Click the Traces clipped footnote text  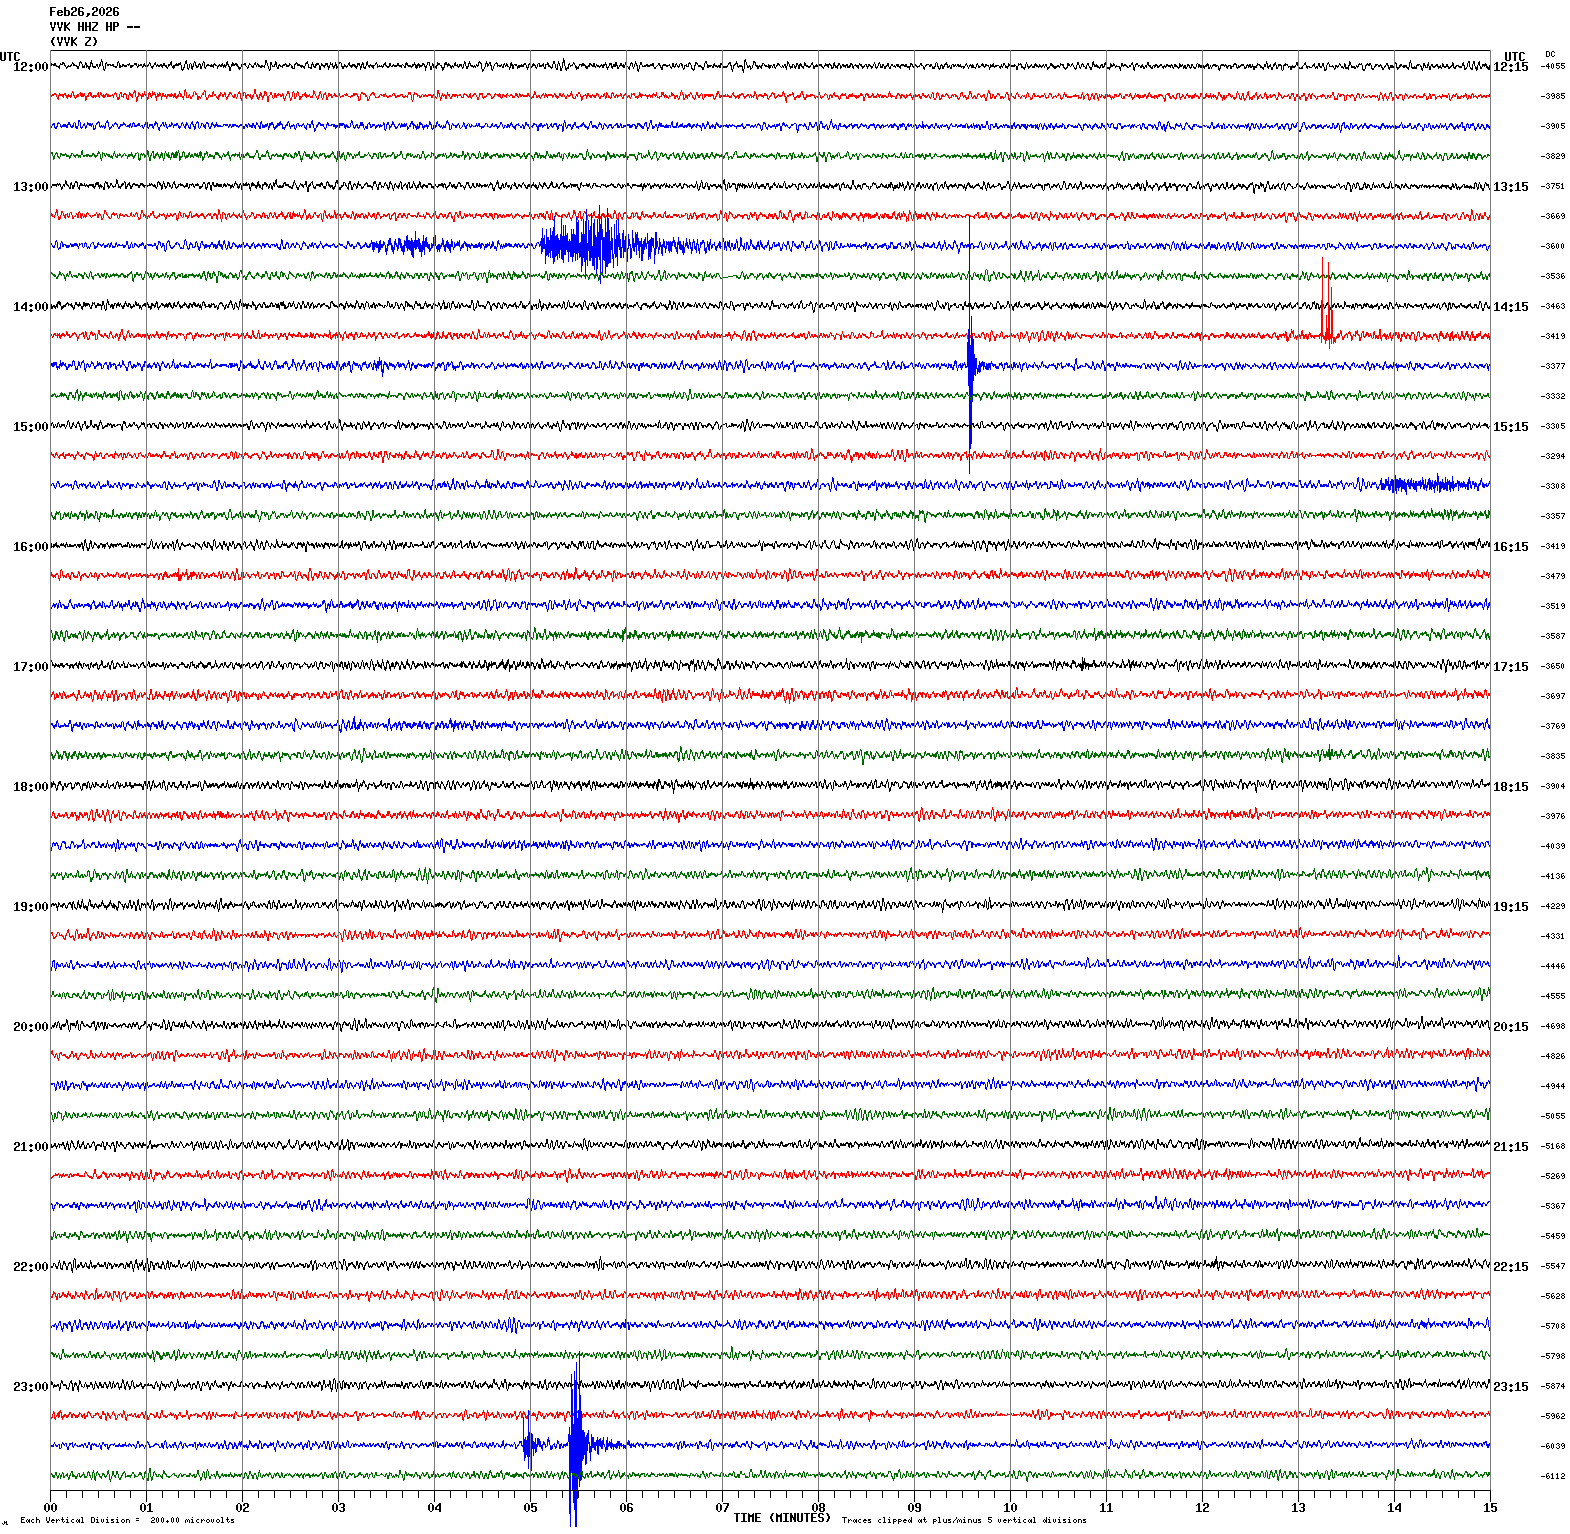[x=963, y=1521]
